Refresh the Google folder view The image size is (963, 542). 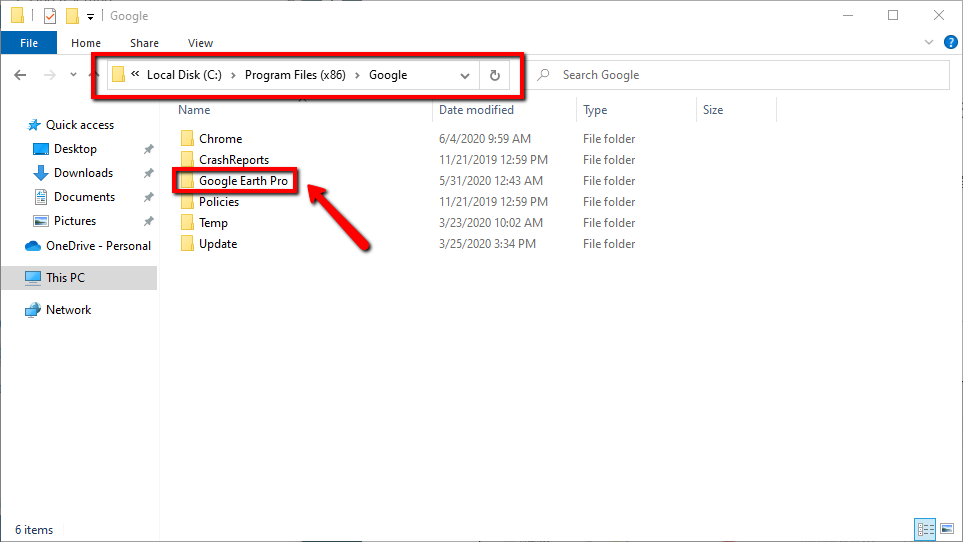point(494,75)
